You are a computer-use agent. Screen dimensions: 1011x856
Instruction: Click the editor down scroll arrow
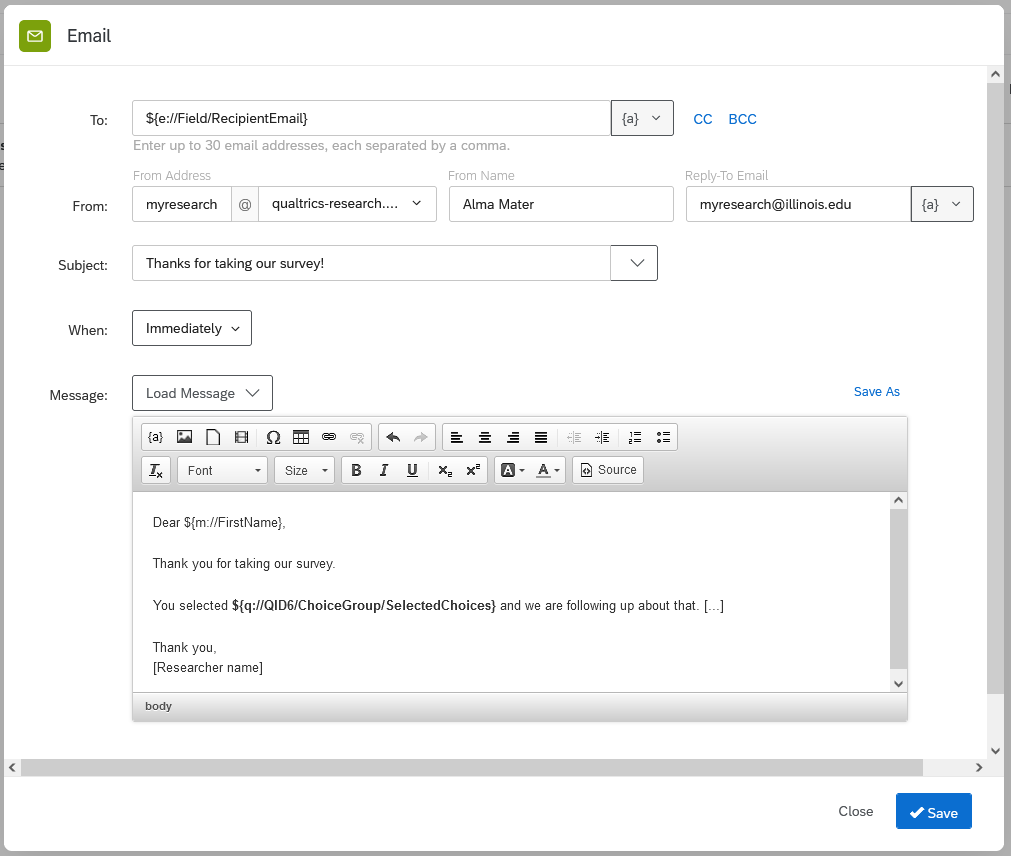[x=898, y=683]
